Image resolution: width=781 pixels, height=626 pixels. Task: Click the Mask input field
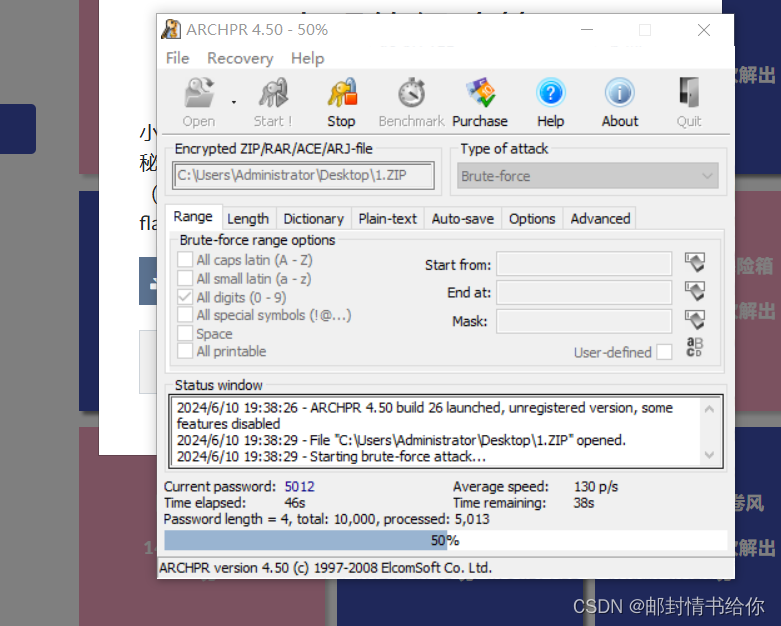click(584, 321)
